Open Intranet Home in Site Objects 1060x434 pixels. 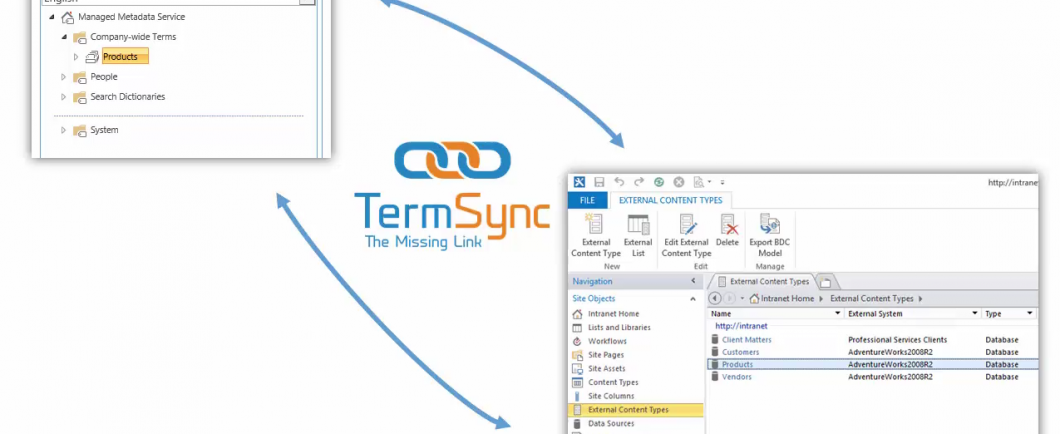click(x=613, y=314)
